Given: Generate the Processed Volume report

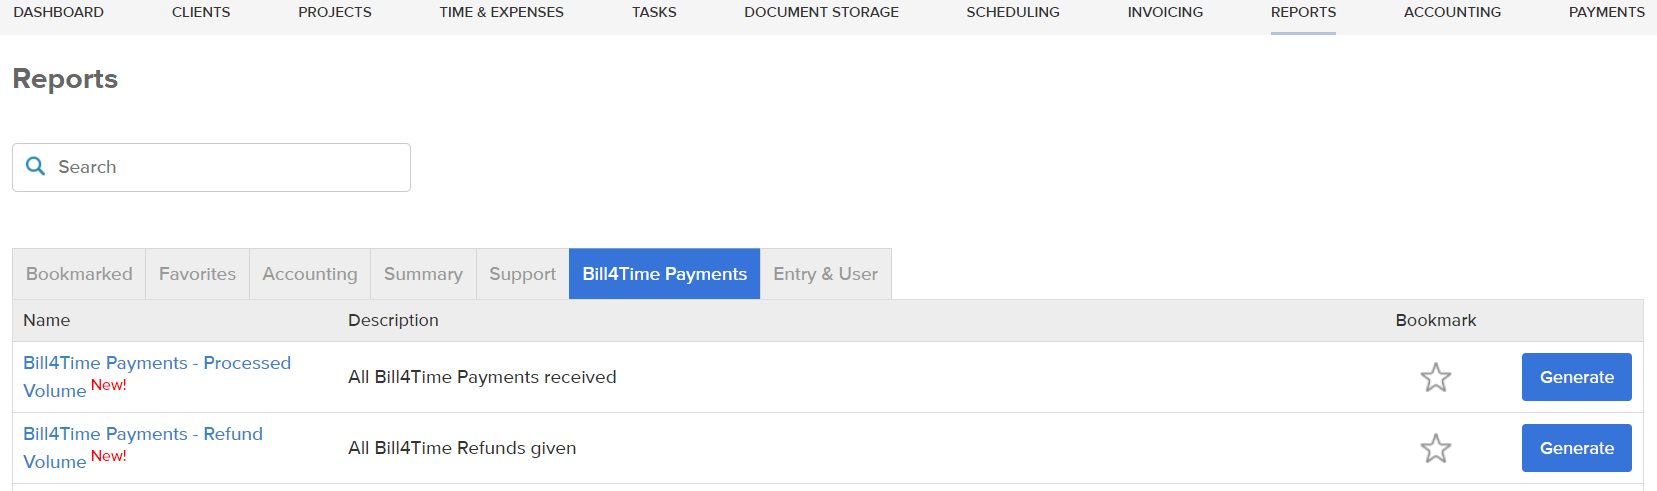Looking at the screenshot, I should click(1577, 377).
